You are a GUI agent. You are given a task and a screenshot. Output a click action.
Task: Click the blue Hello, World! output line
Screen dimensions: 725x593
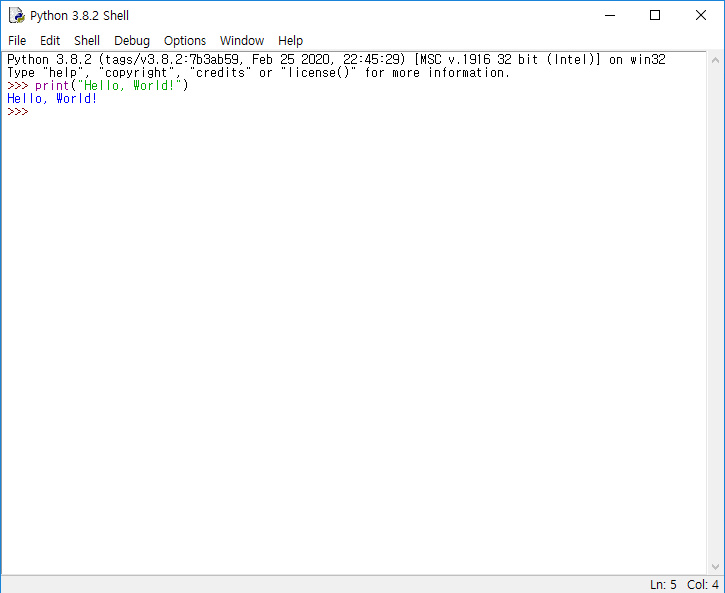coord(52,98)
